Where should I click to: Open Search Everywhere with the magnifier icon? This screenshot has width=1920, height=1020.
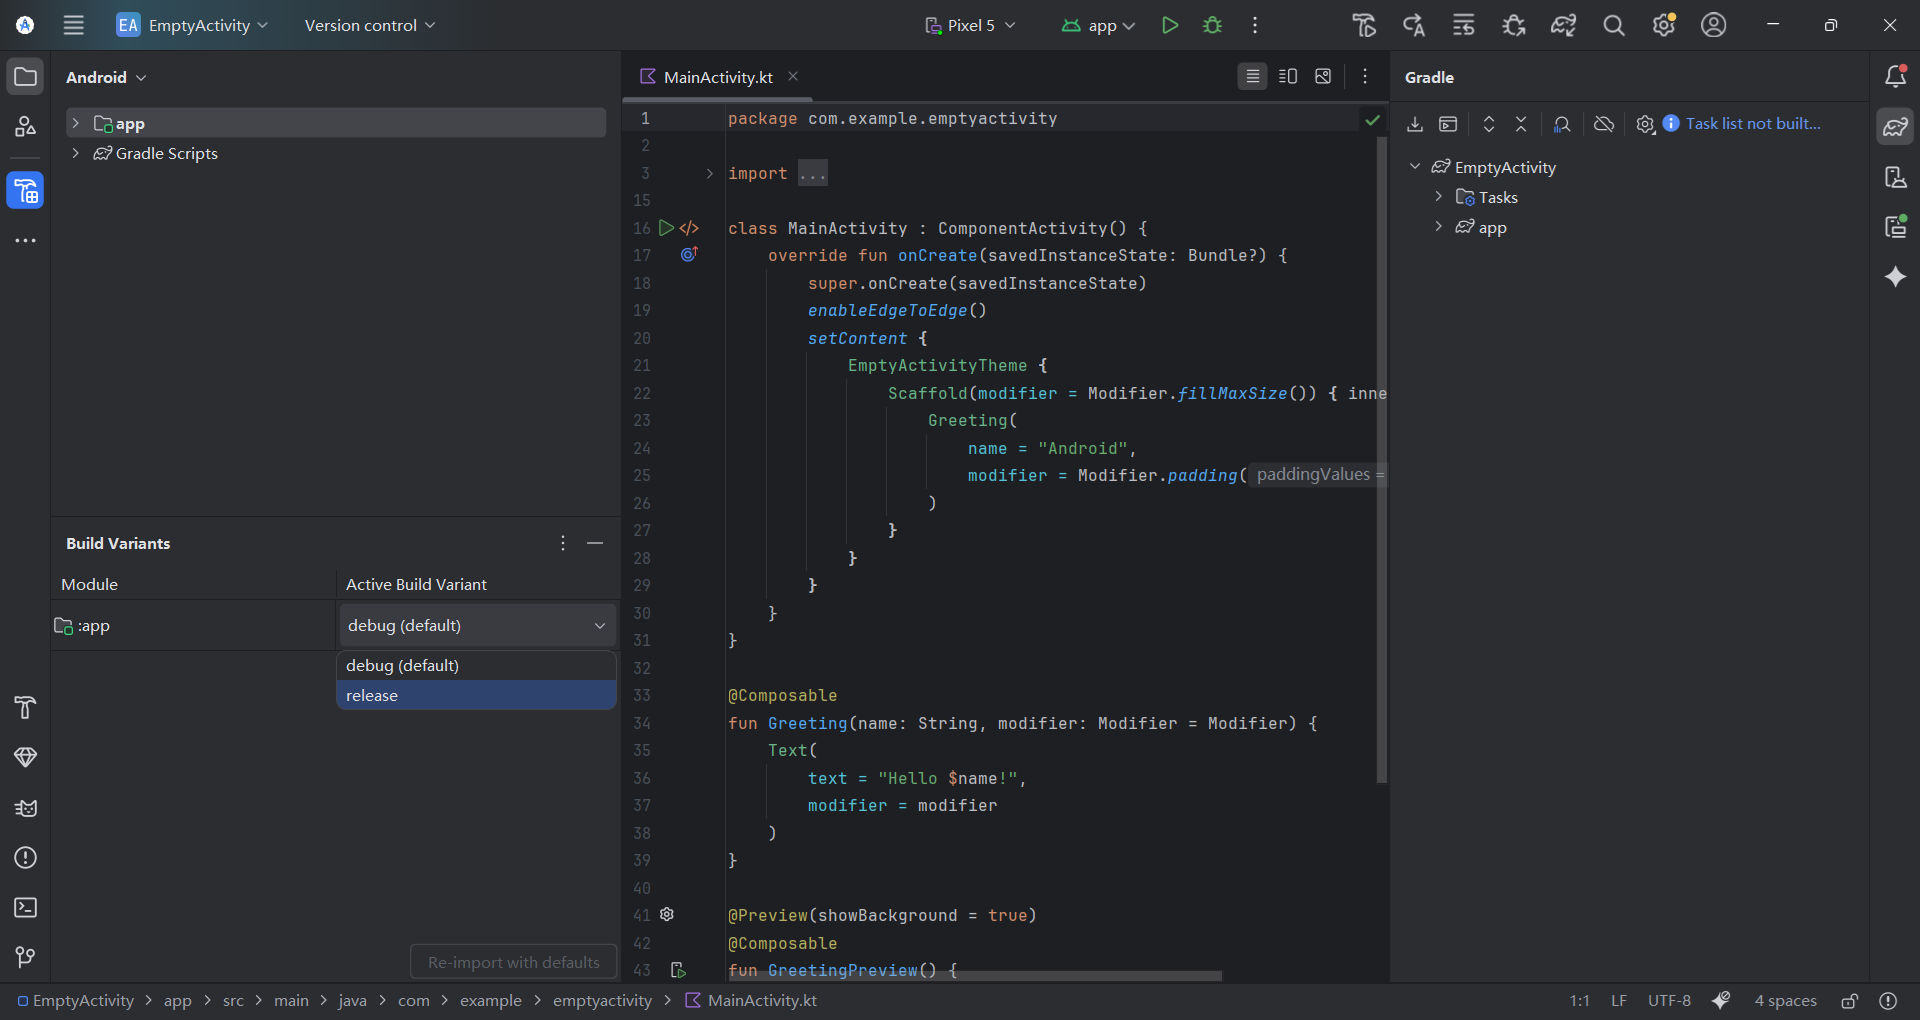coord(1614,25)
